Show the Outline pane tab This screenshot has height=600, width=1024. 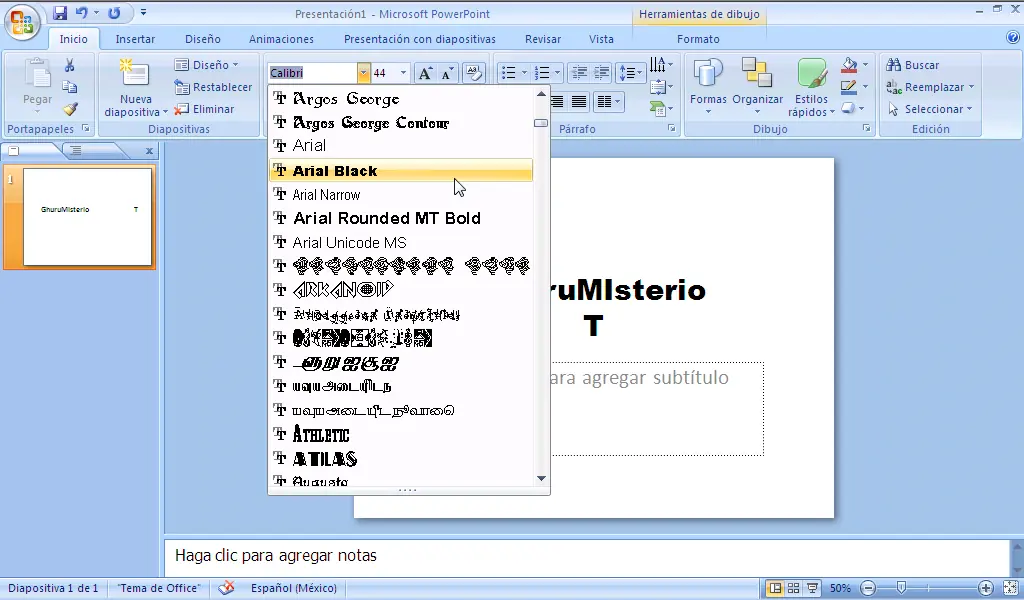point(76,151)
